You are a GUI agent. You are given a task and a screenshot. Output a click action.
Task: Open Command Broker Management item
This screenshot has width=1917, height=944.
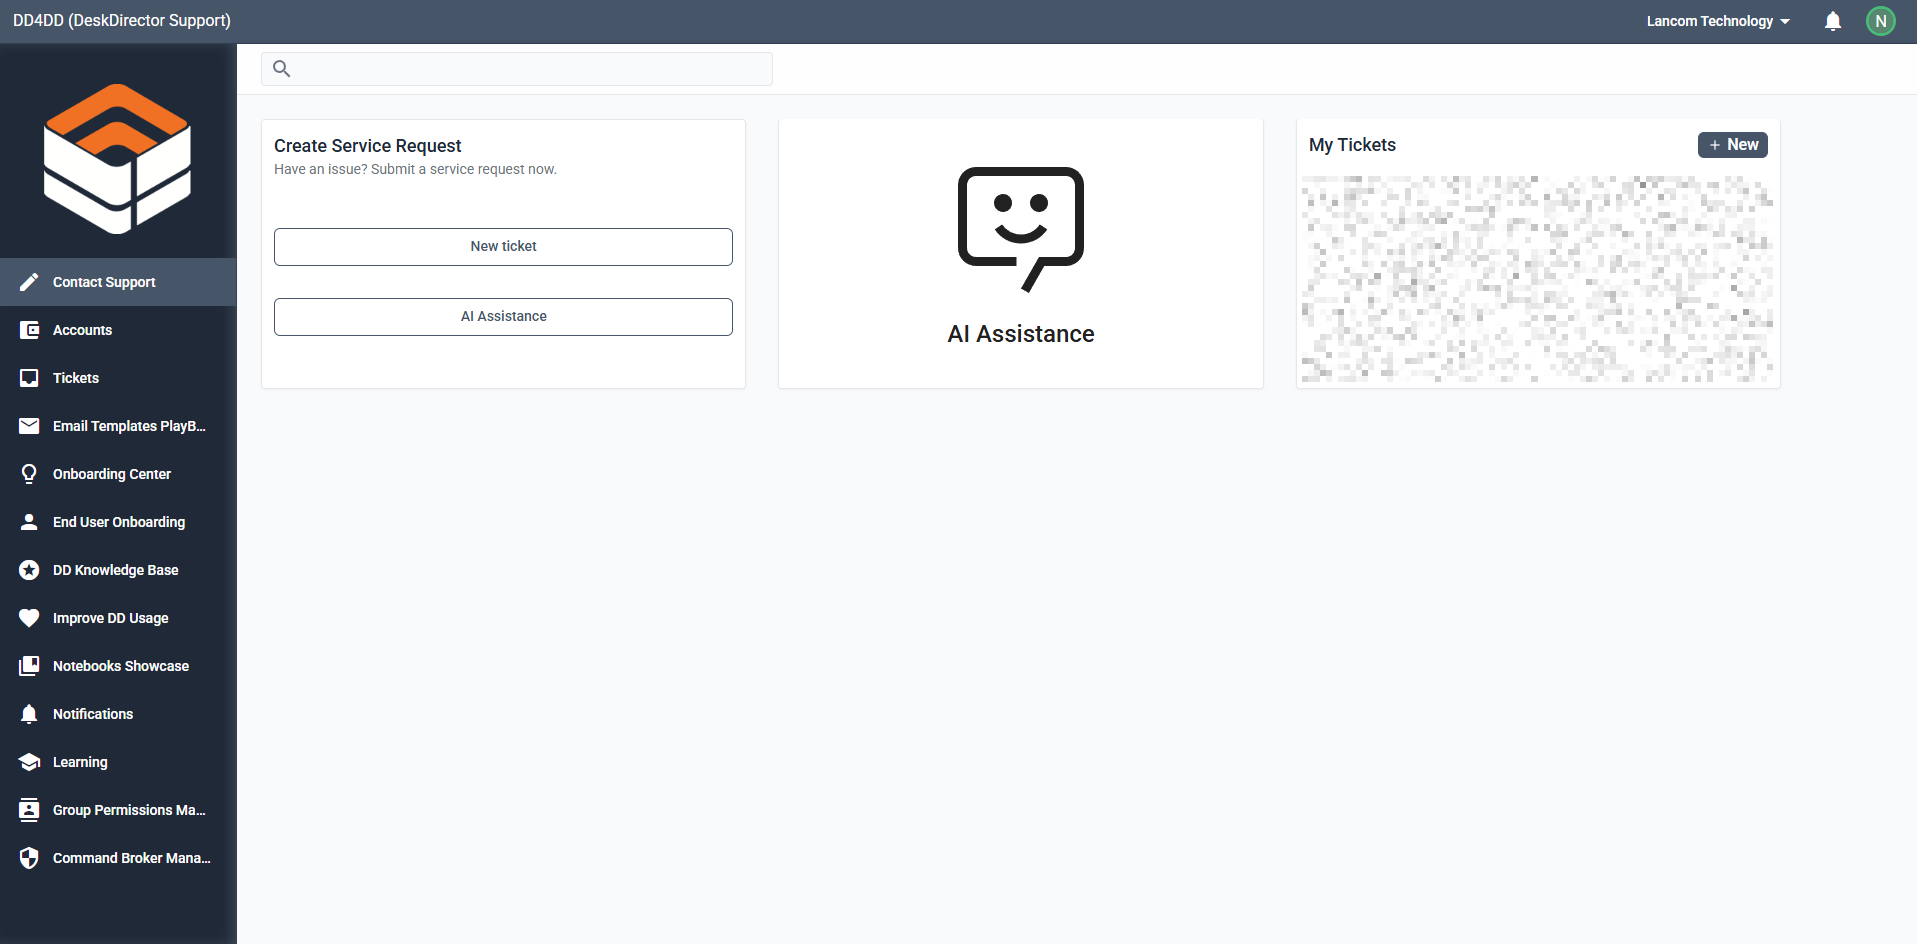click(x=118, y=858)
